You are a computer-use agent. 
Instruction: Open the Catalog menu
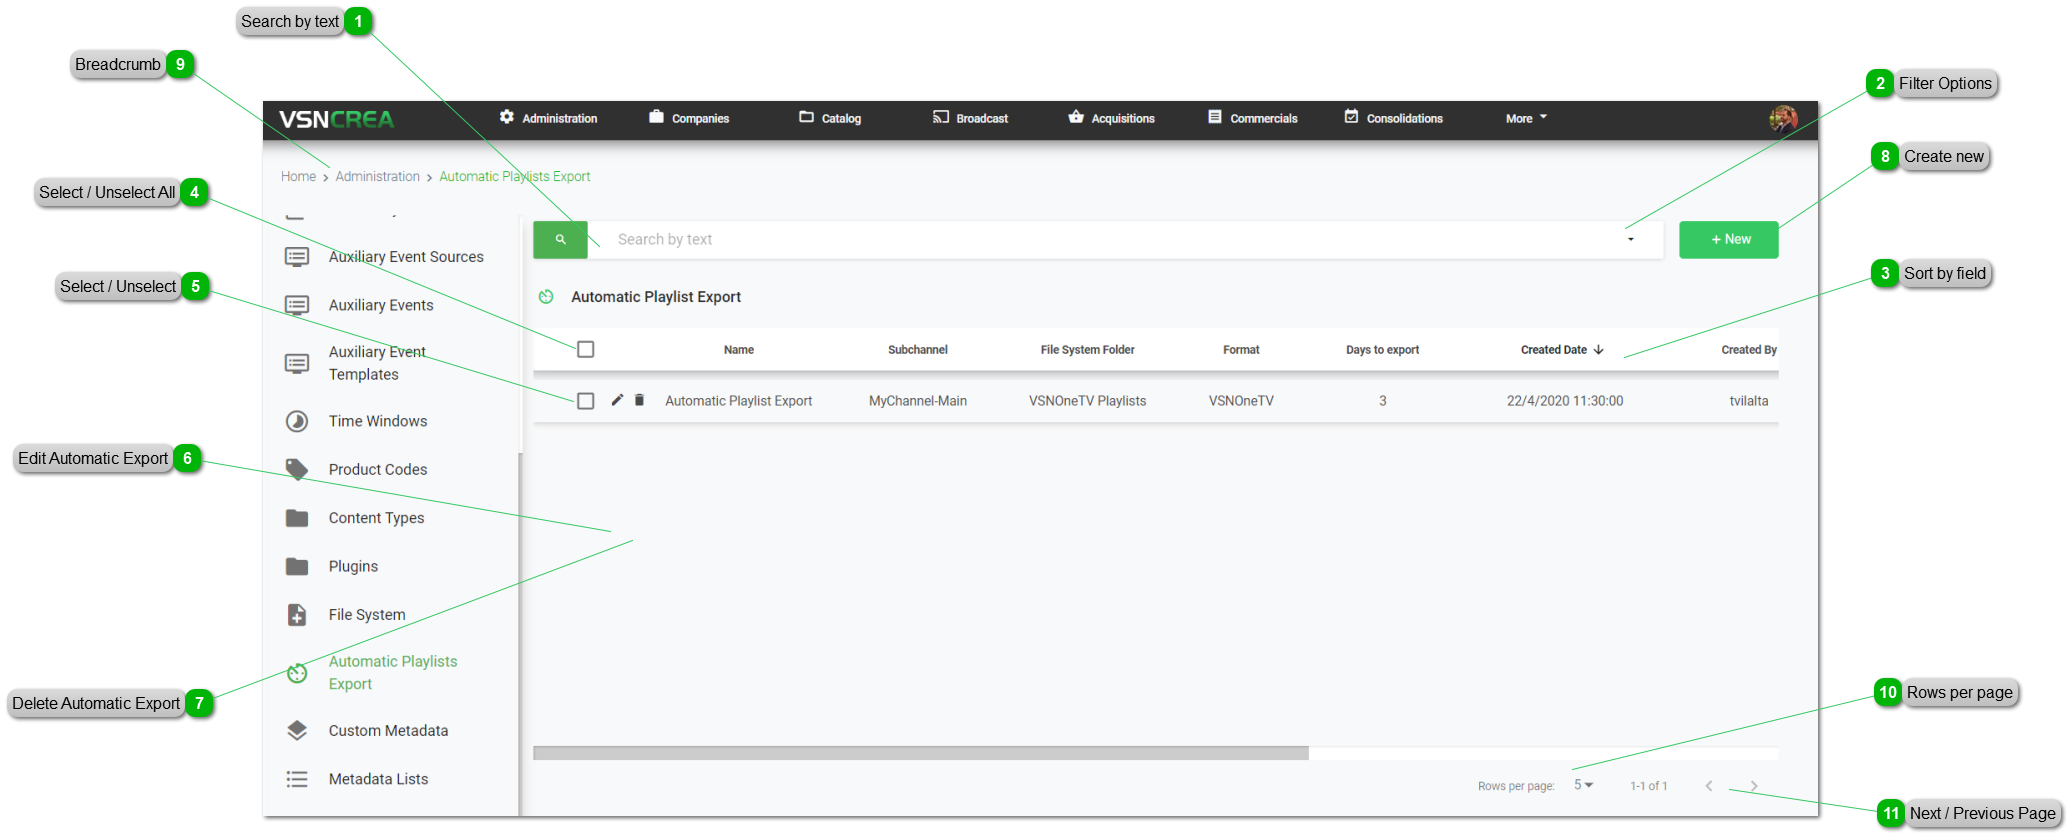(x=830, y=119)
